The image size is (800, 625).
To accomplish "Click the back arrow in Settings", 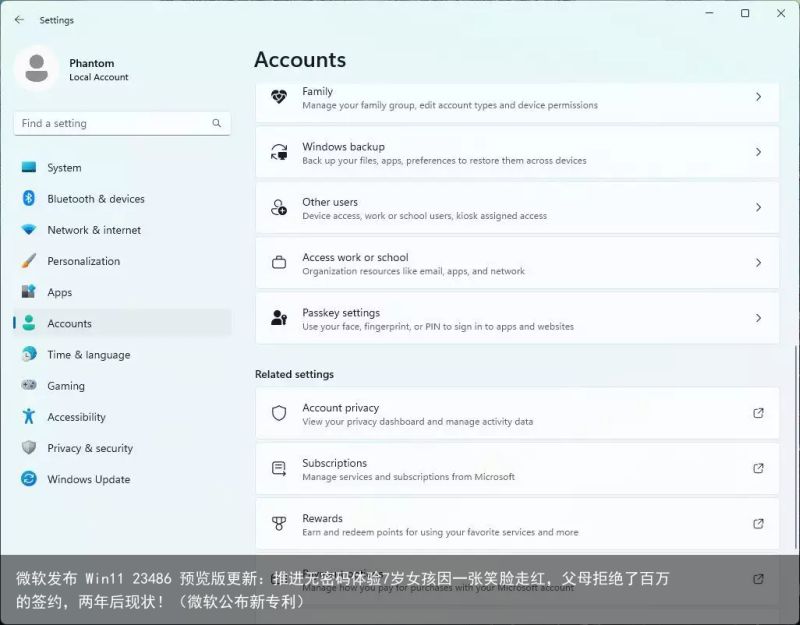I will (x=19, y=20).
